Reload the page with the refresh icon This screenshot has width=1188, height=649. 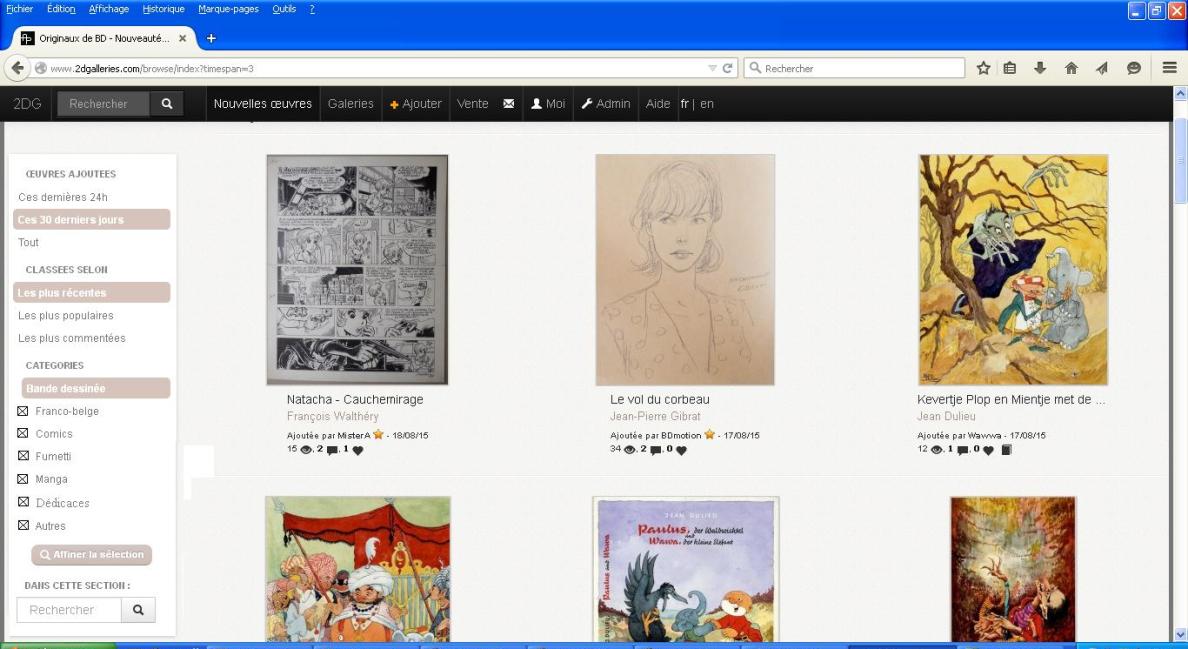(x=729, y=68)
